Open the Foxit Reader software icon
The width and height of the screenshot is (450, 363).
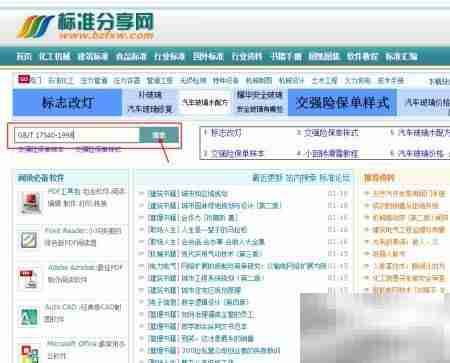29,240
